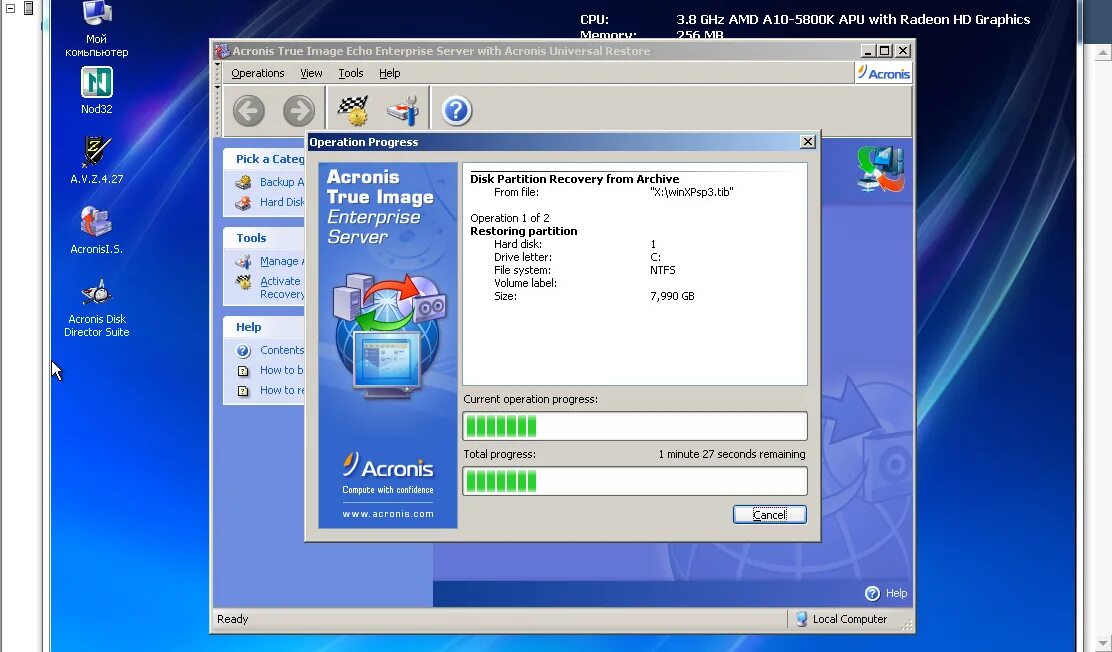The image size is (1112, 652).
Task: Close the Operation Progress dialog
Action: [807, 142]
